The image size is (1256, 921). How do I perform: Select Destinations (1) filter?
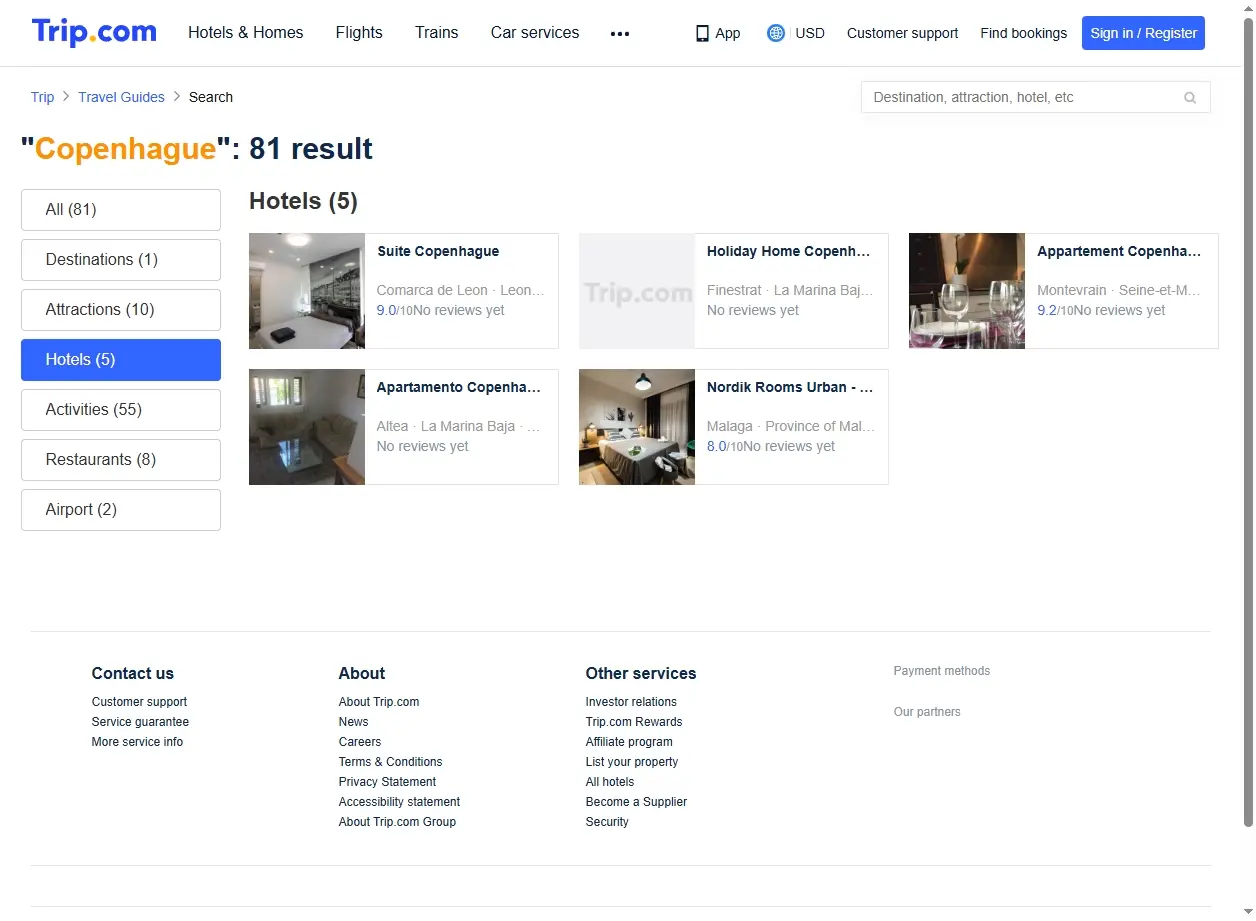(121, 260)
